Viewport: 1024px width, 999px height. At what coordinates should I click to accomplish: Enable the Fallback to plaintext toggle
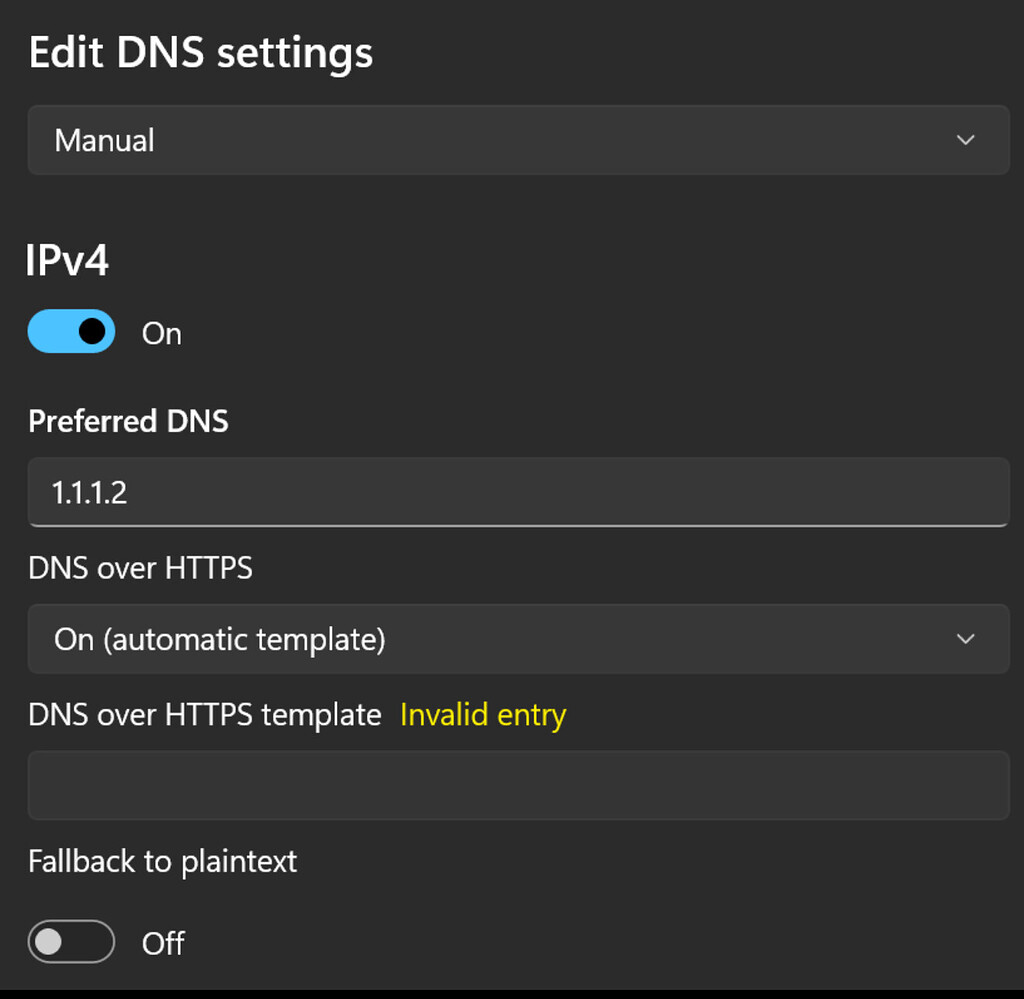[x=71, y=942]
